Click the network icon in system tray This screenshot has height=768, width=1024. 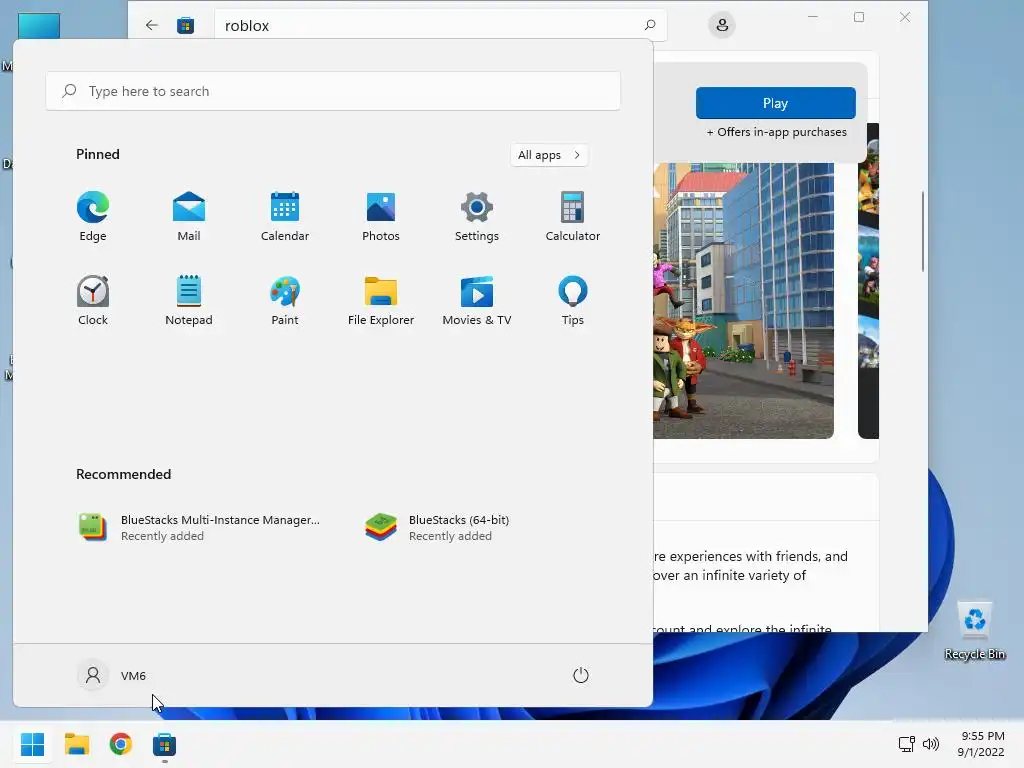906,744
